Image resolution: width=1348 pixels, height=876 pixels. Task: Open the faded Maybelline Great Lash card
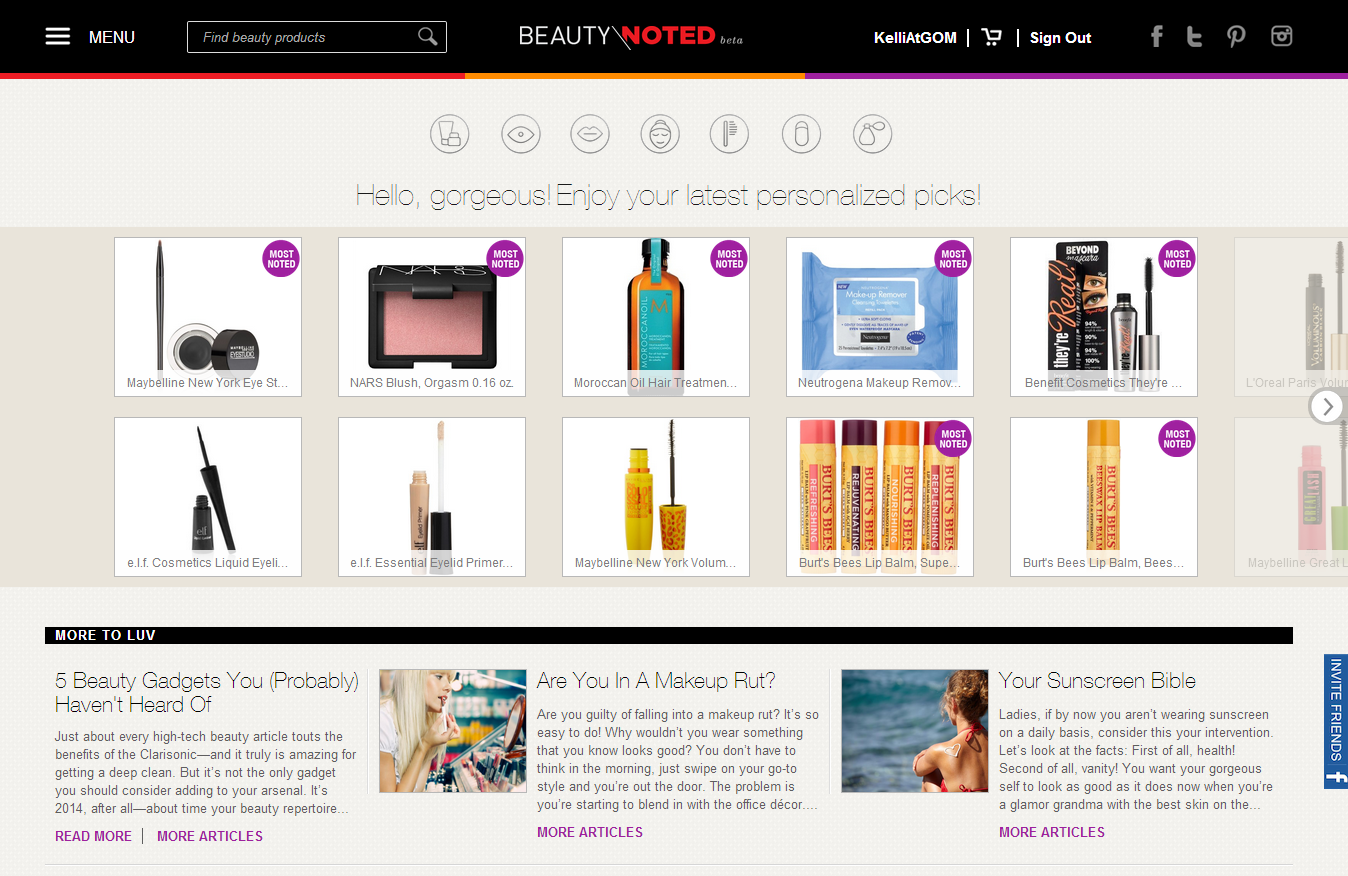[x=1291, y=497]
